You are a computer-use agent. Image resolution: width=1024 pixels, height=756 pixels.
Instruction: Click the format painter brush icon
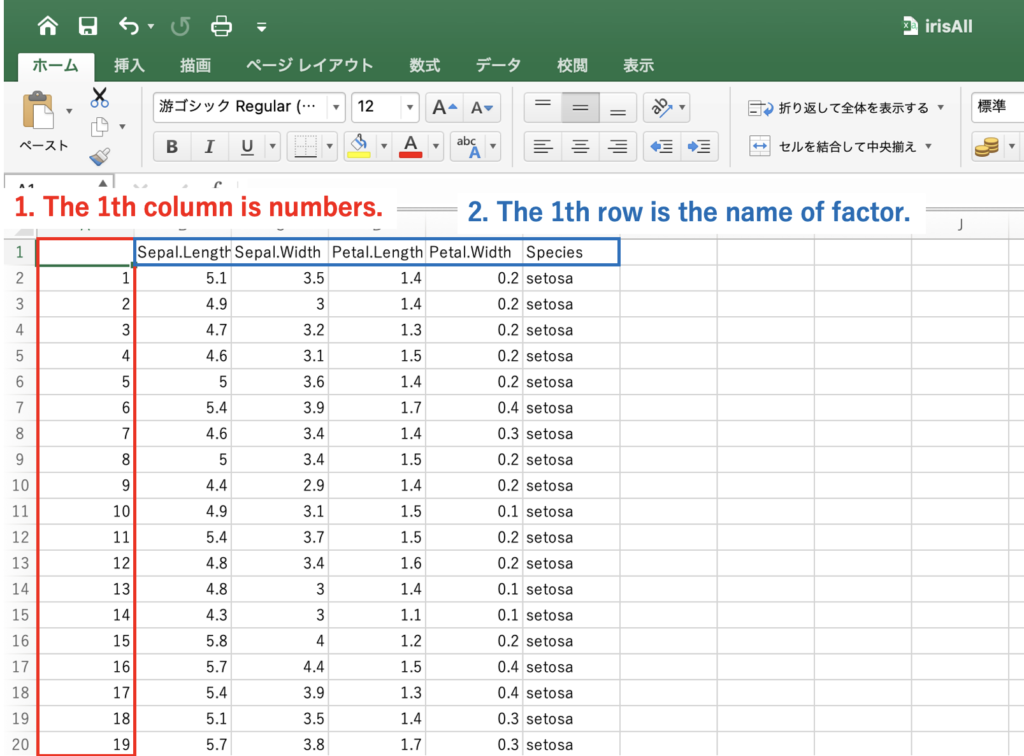tap(100, 156)
